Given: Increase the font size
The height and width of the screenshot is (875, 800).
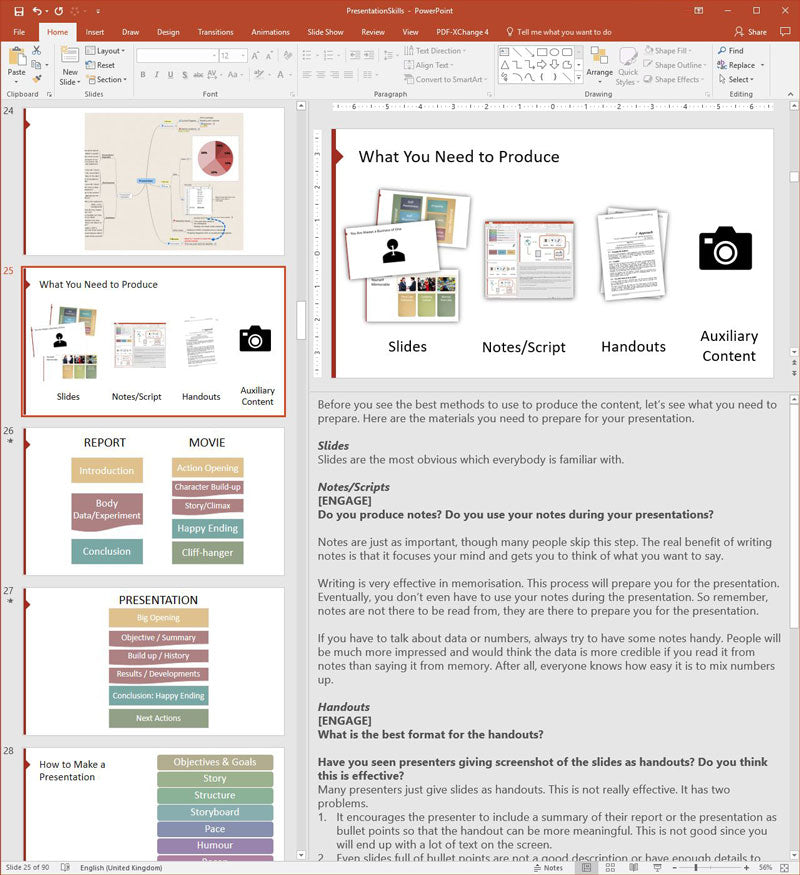Looking at the screenshot, I should tap(255, 56).
